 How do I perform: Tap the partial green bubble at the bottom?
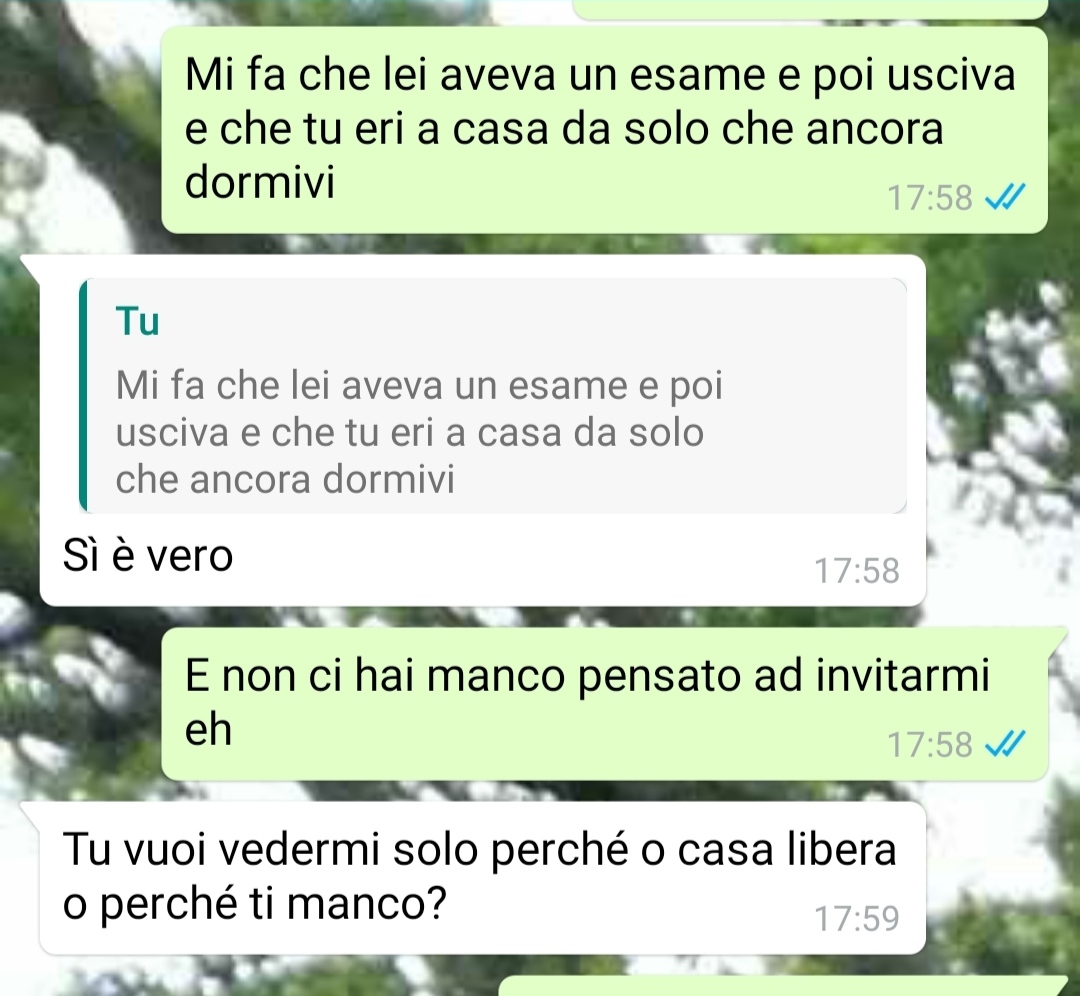coord(782,986)
